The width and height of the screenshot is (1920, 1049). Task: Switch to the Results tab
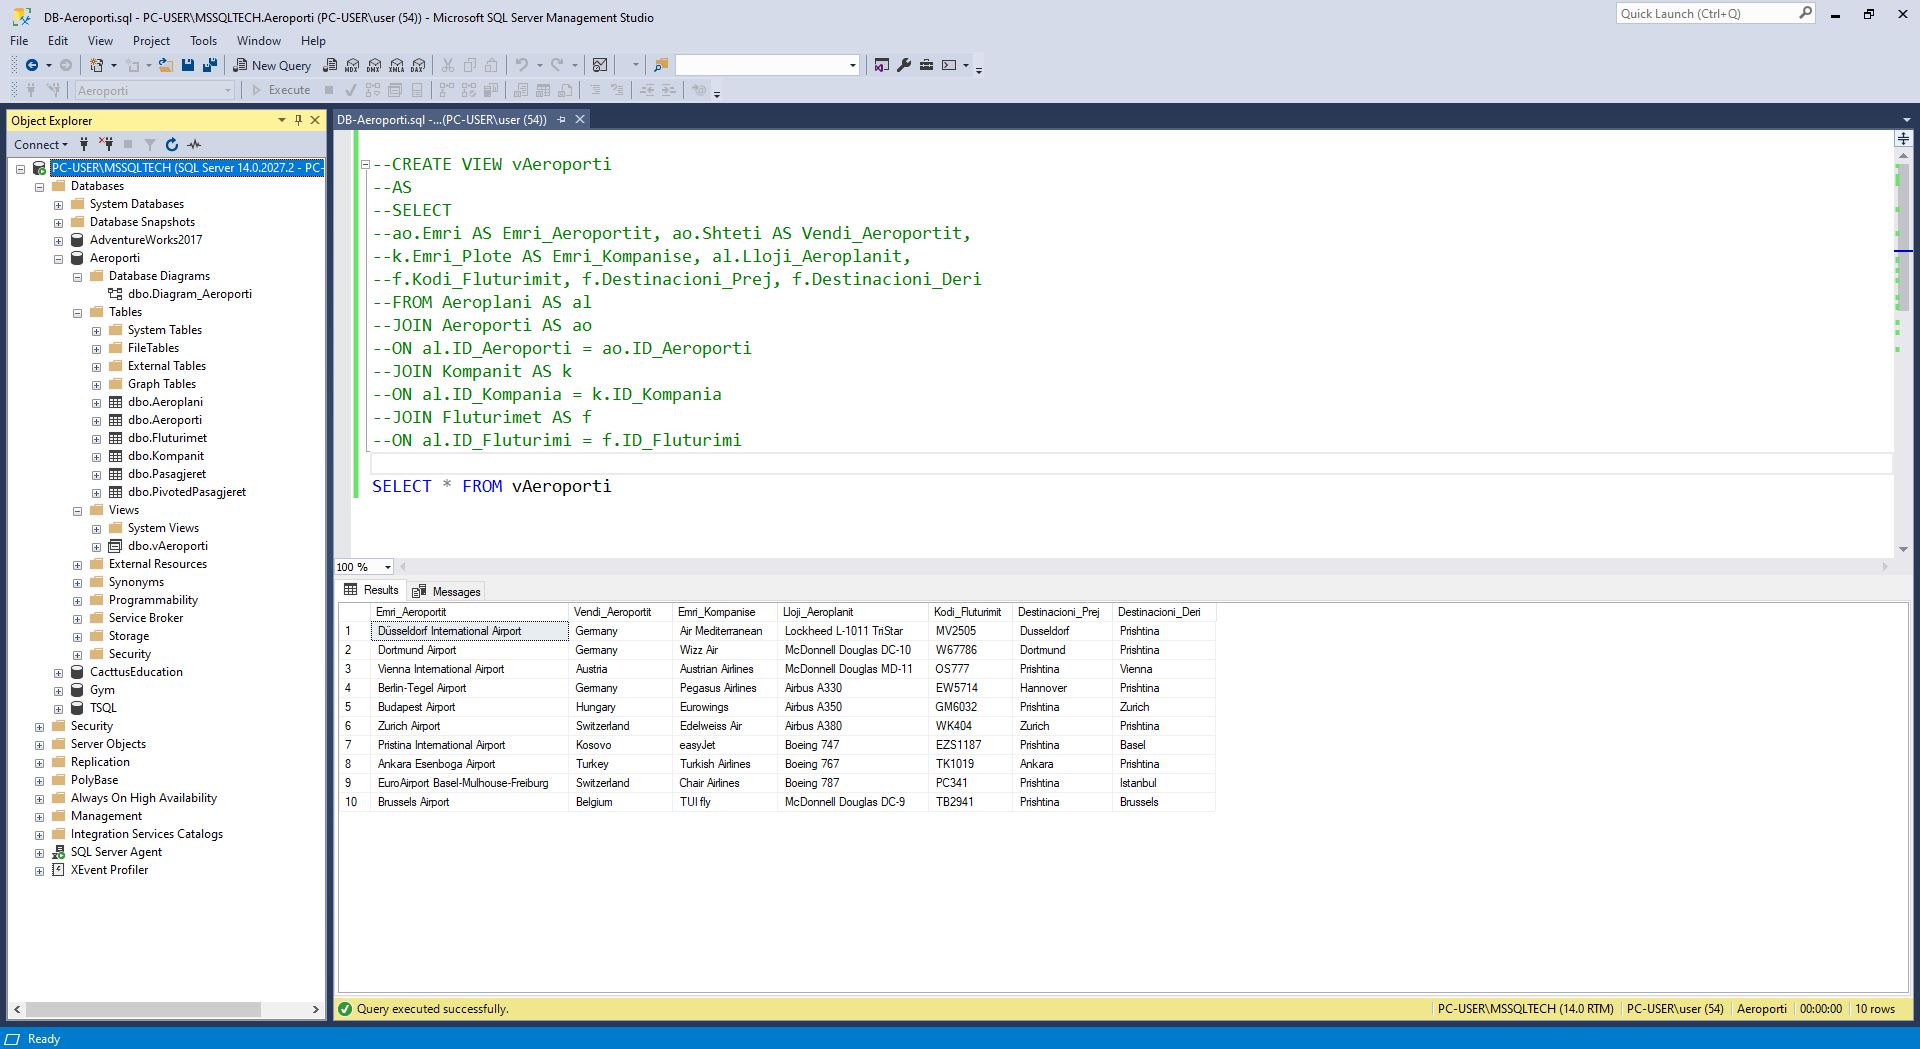(371, 590)
